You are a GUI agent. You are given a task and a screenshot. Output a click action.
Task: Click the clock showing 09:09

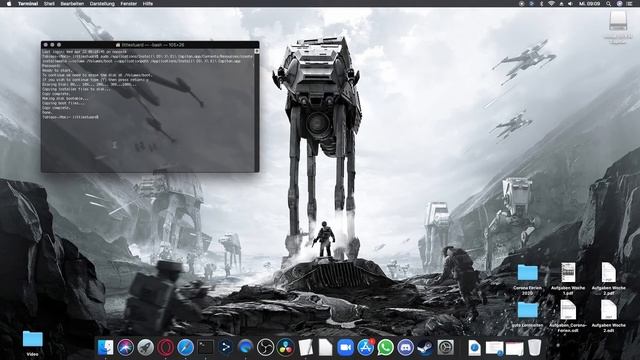pos(589,4)
